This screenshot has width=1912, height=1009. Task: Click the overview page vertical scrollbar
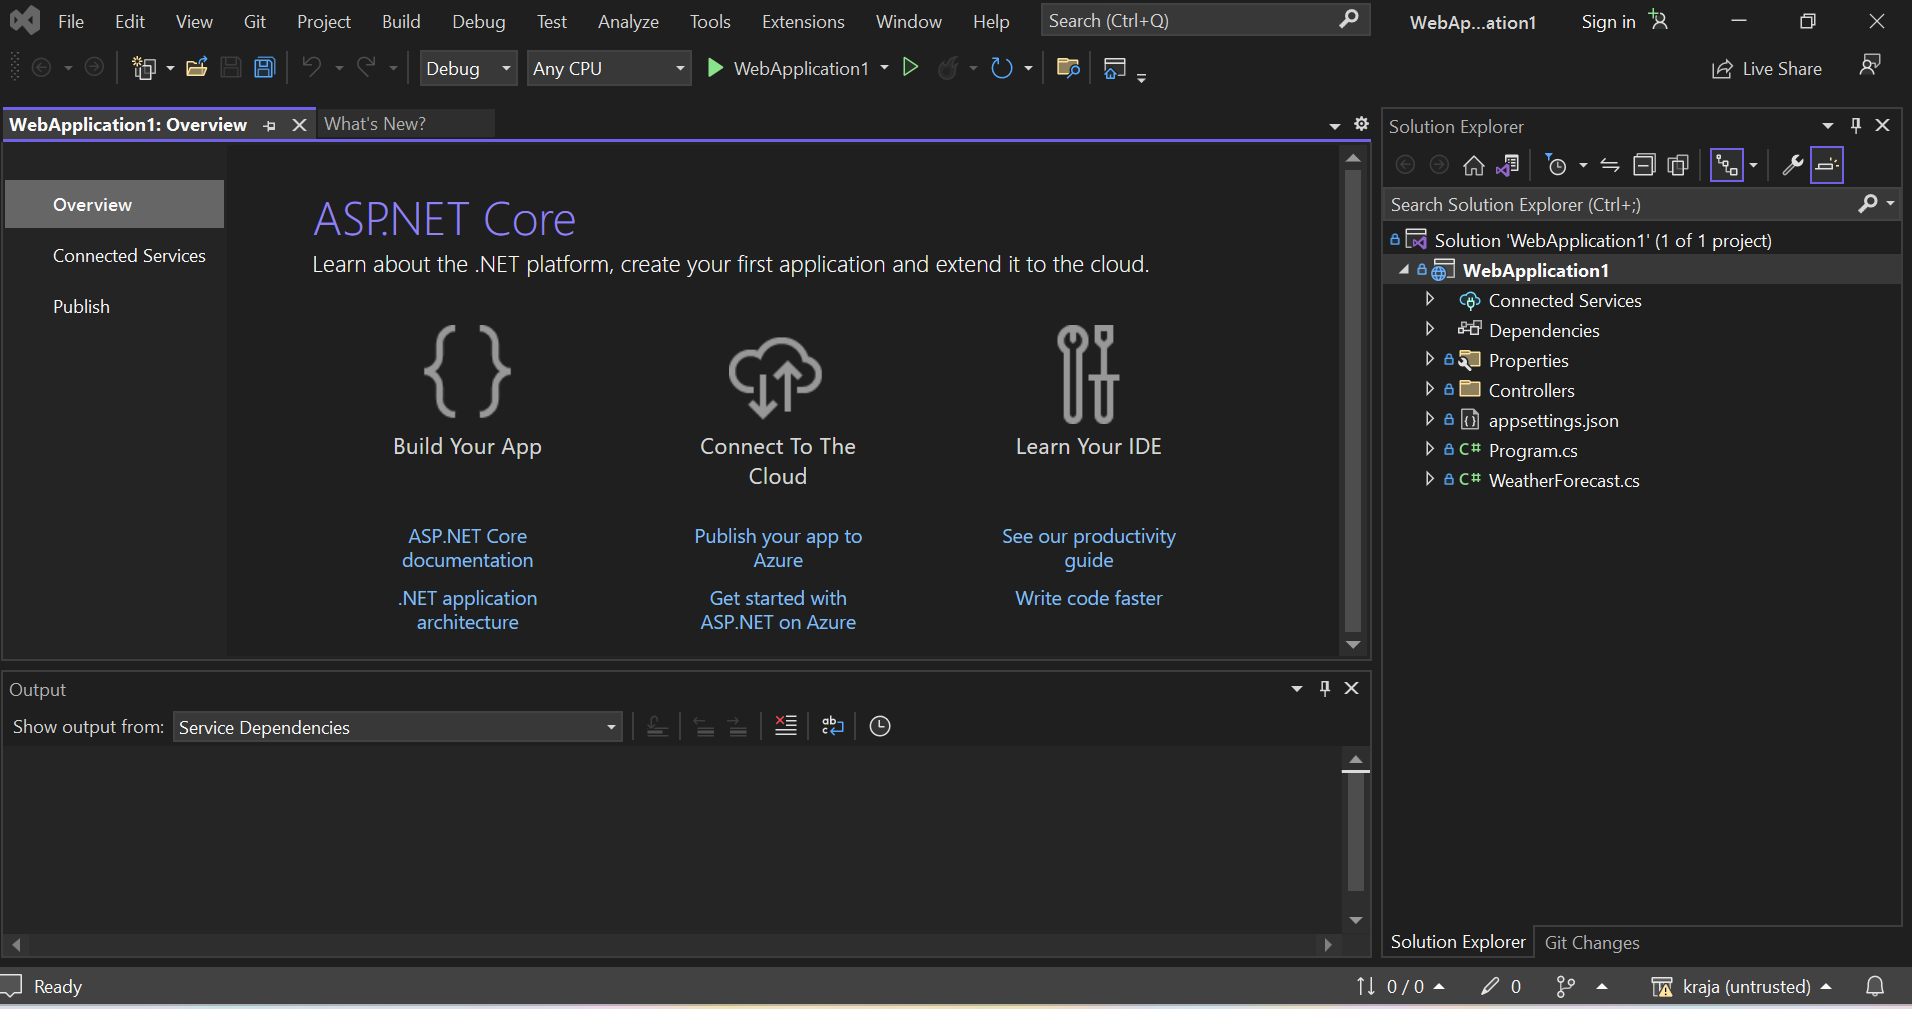(x=1353, y=400)
